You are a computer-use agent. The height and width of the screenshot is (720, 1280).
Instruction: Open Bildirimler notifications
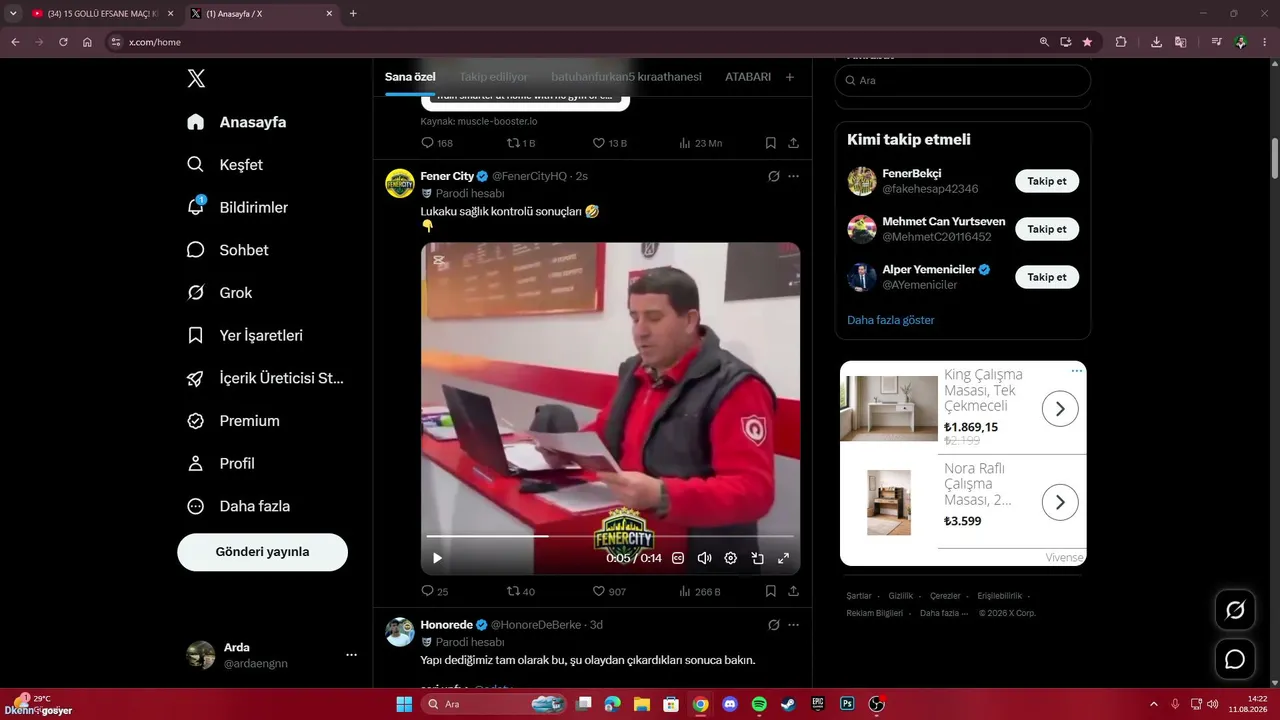coord(238,208)
